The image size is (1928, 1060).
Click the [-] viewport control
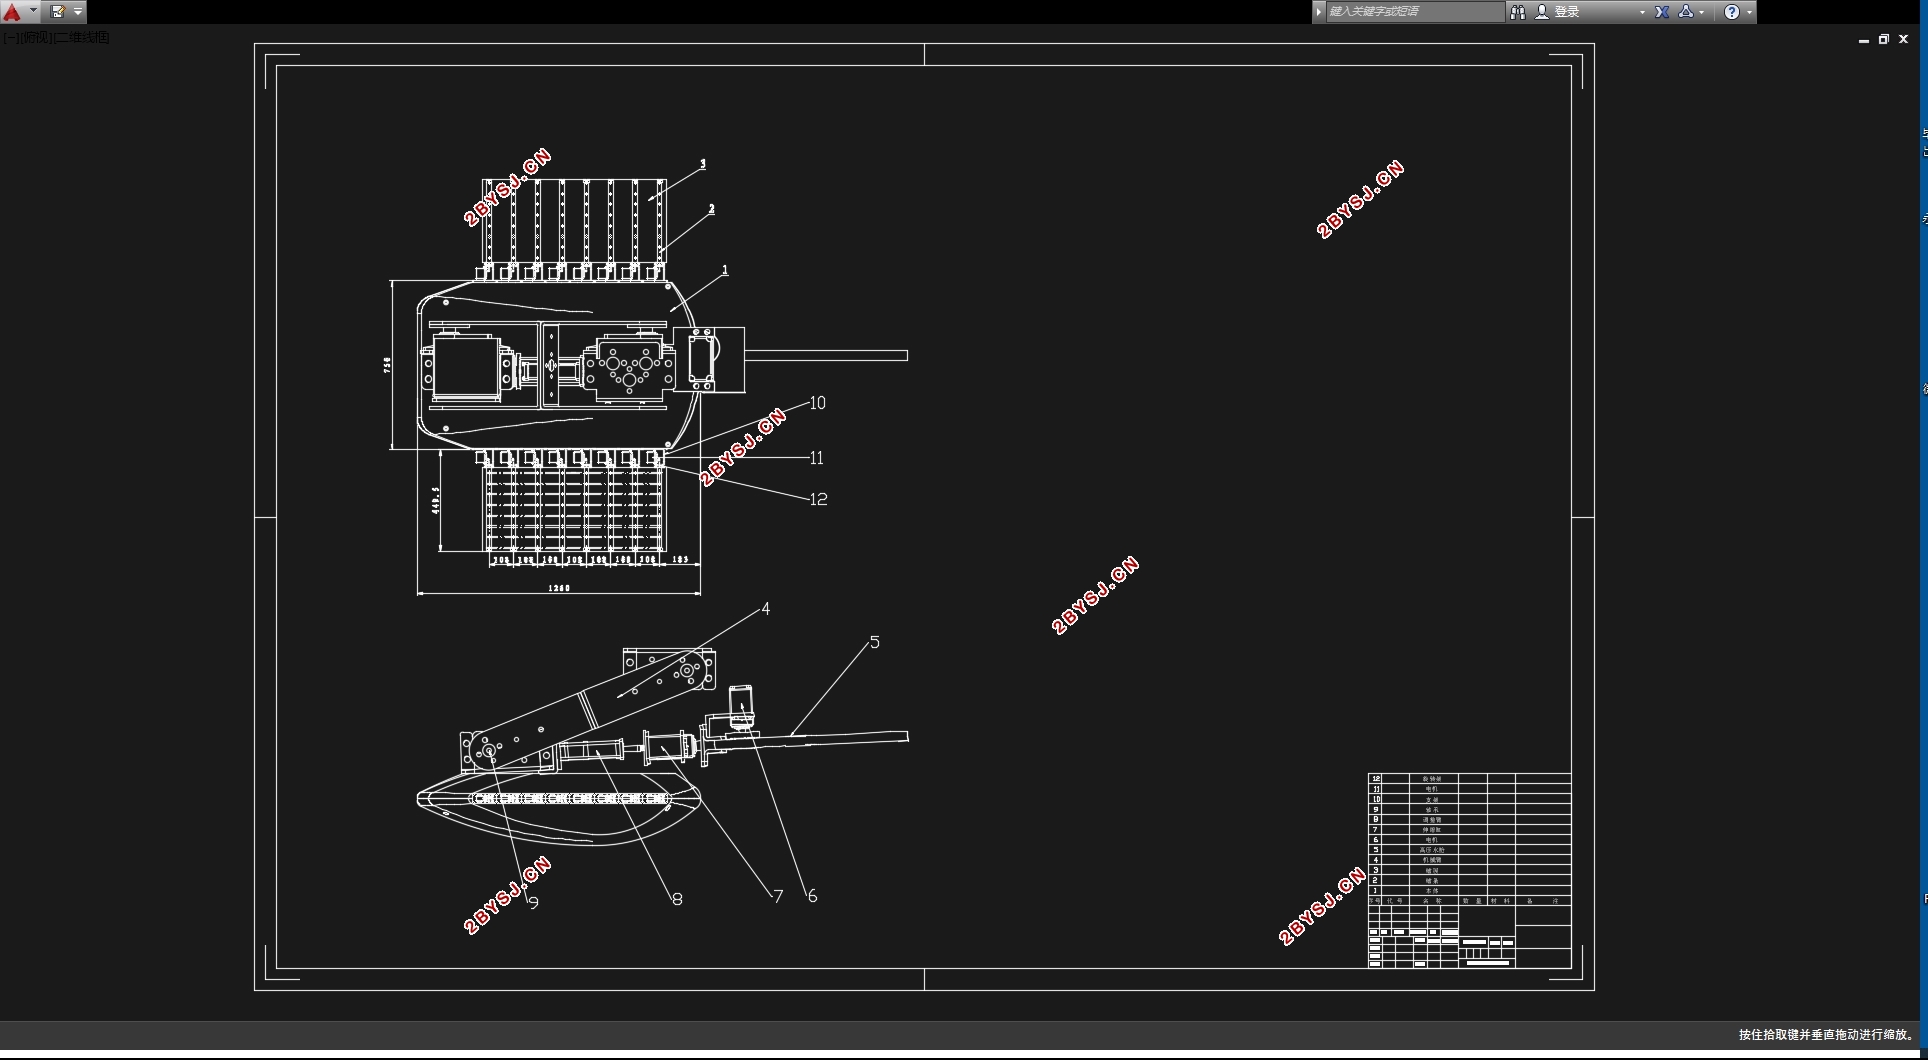click(x=10, y=37)
